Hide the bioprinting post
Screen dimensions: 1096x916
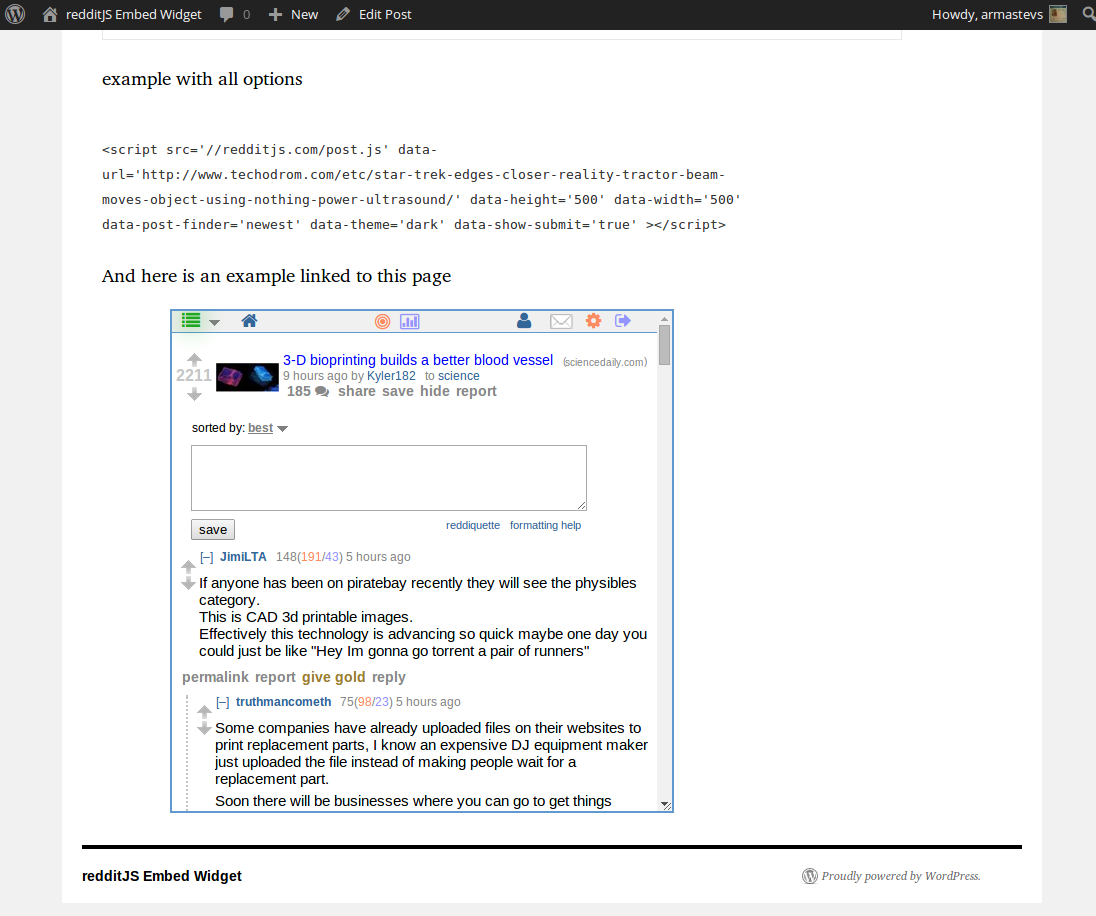pos(435,392)
